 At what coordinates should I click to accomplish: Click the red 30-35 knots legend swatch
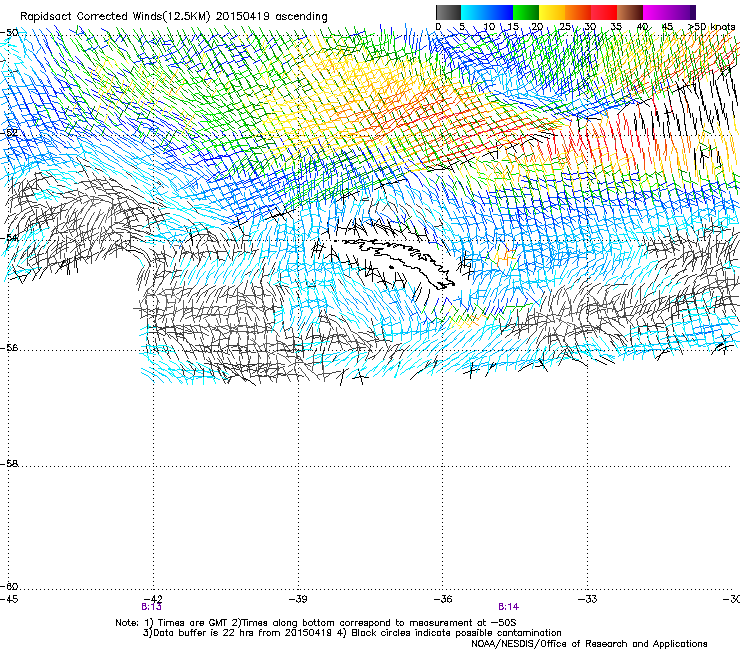pos(604,12)
